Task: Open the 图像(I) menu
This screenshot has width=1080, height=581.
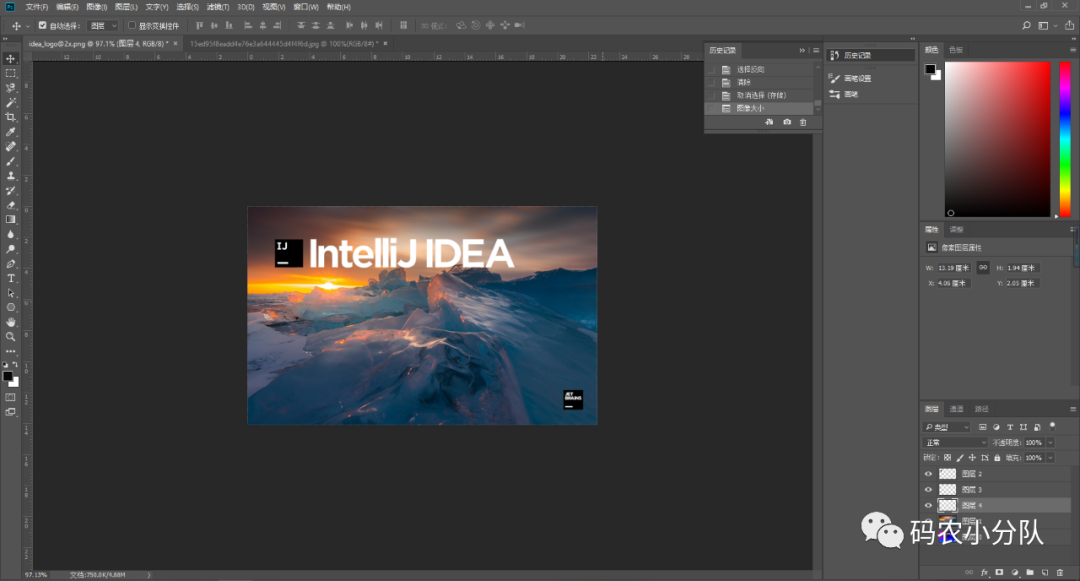Action: tap(96, 7)
